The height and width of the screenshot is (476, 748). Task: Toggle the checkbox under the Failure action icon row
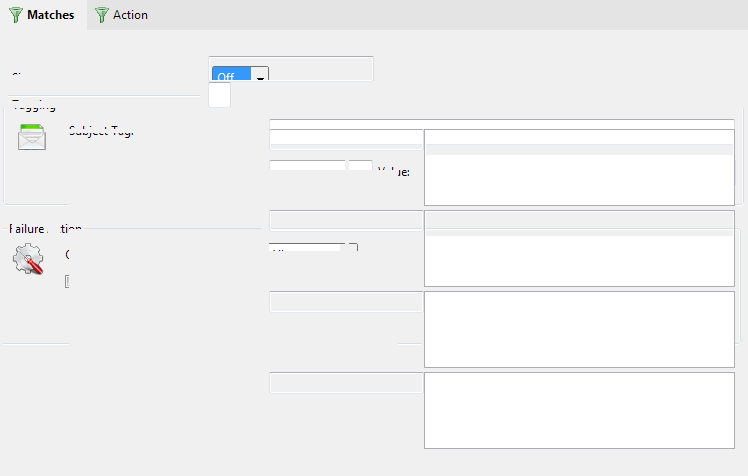click(x=67, y=282)
